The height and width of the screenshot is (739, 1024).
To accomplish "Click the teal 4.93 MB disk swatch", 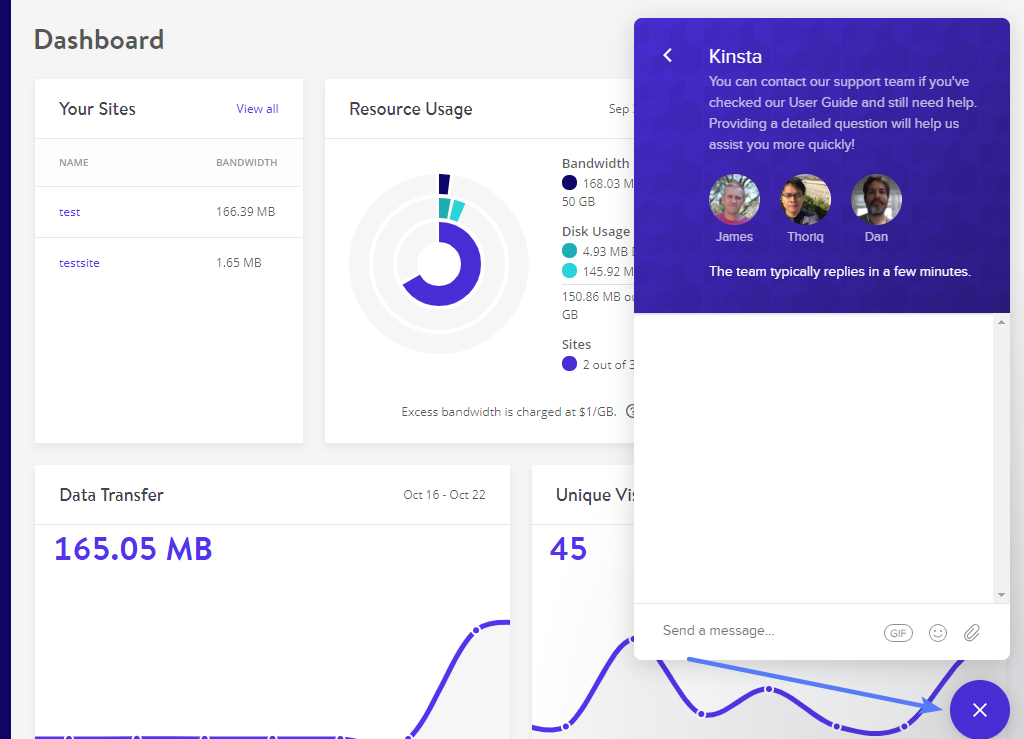I will (x=569, y=251).
